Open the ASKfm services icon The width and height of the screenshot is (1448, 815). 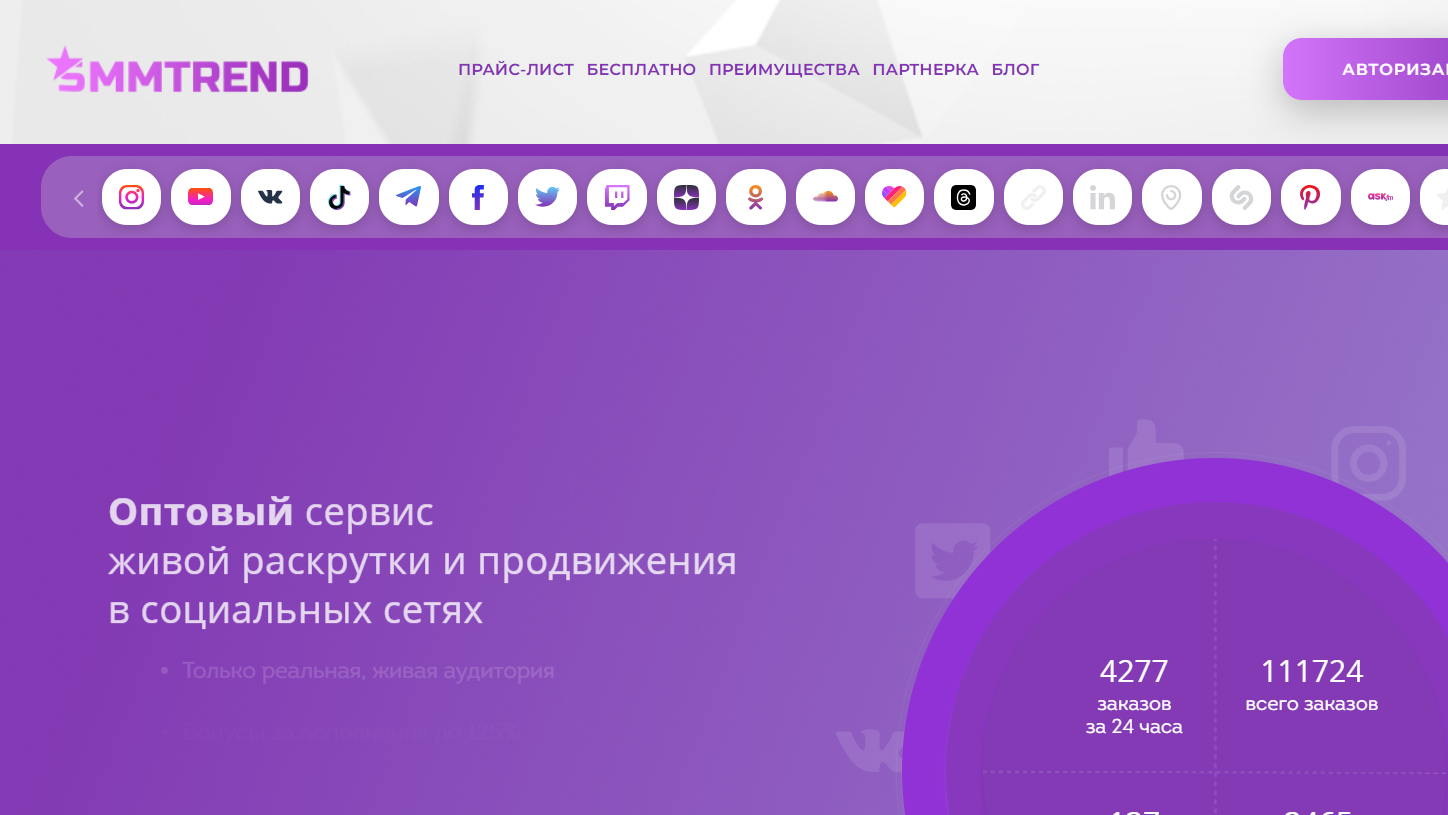point(1380,197)
